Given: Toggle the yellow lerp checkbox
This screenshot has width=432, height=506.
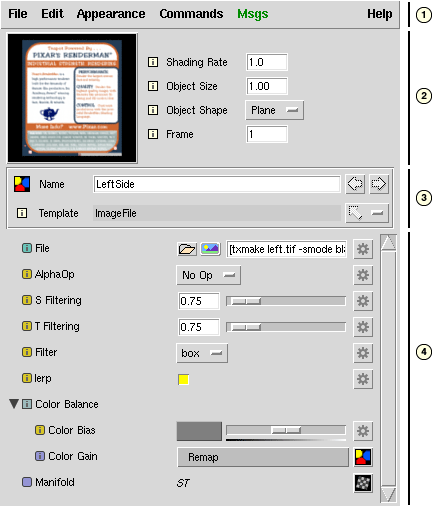Looking at the screenshot, I should (183, 379).
